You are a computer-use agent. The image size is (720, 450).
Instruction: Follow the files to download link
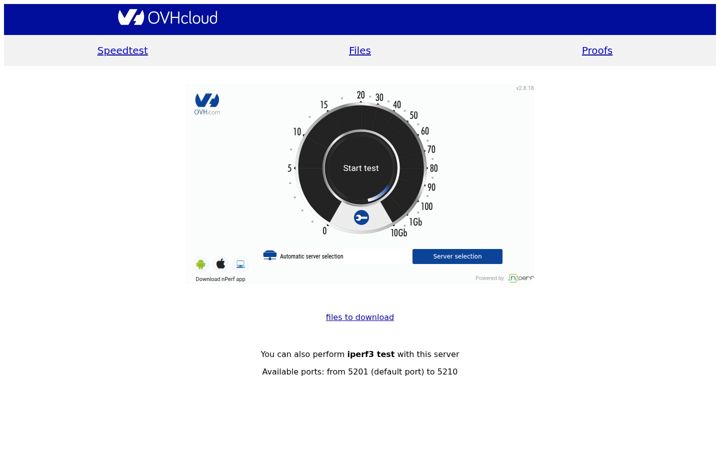click(x=360, y=317)
